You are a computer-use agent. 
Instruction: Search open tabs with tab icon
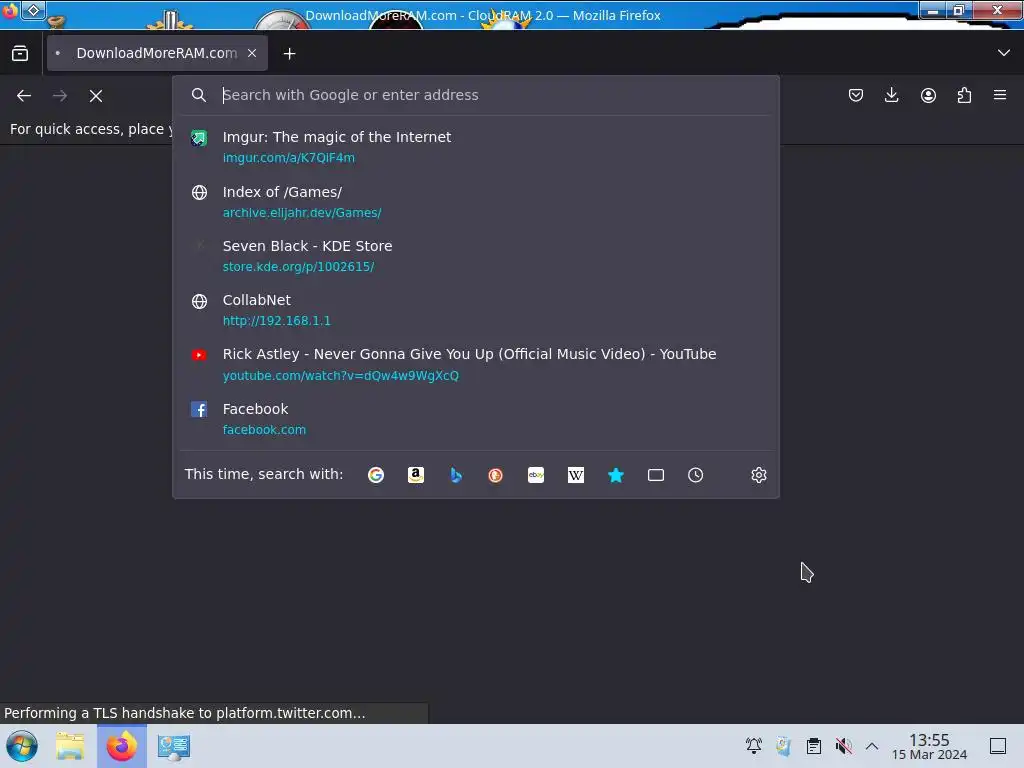(x=656, y=475)
